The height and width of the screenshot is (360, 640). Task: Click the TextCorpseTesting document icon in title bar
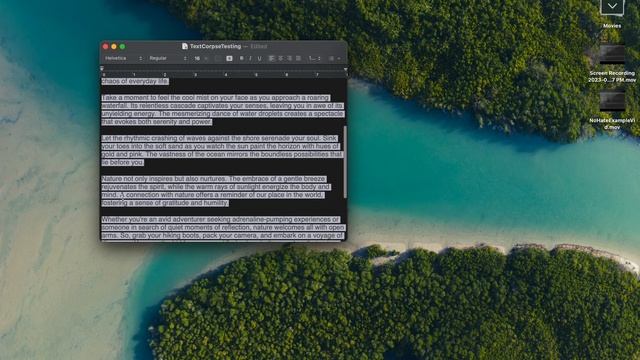click(184, 47)
